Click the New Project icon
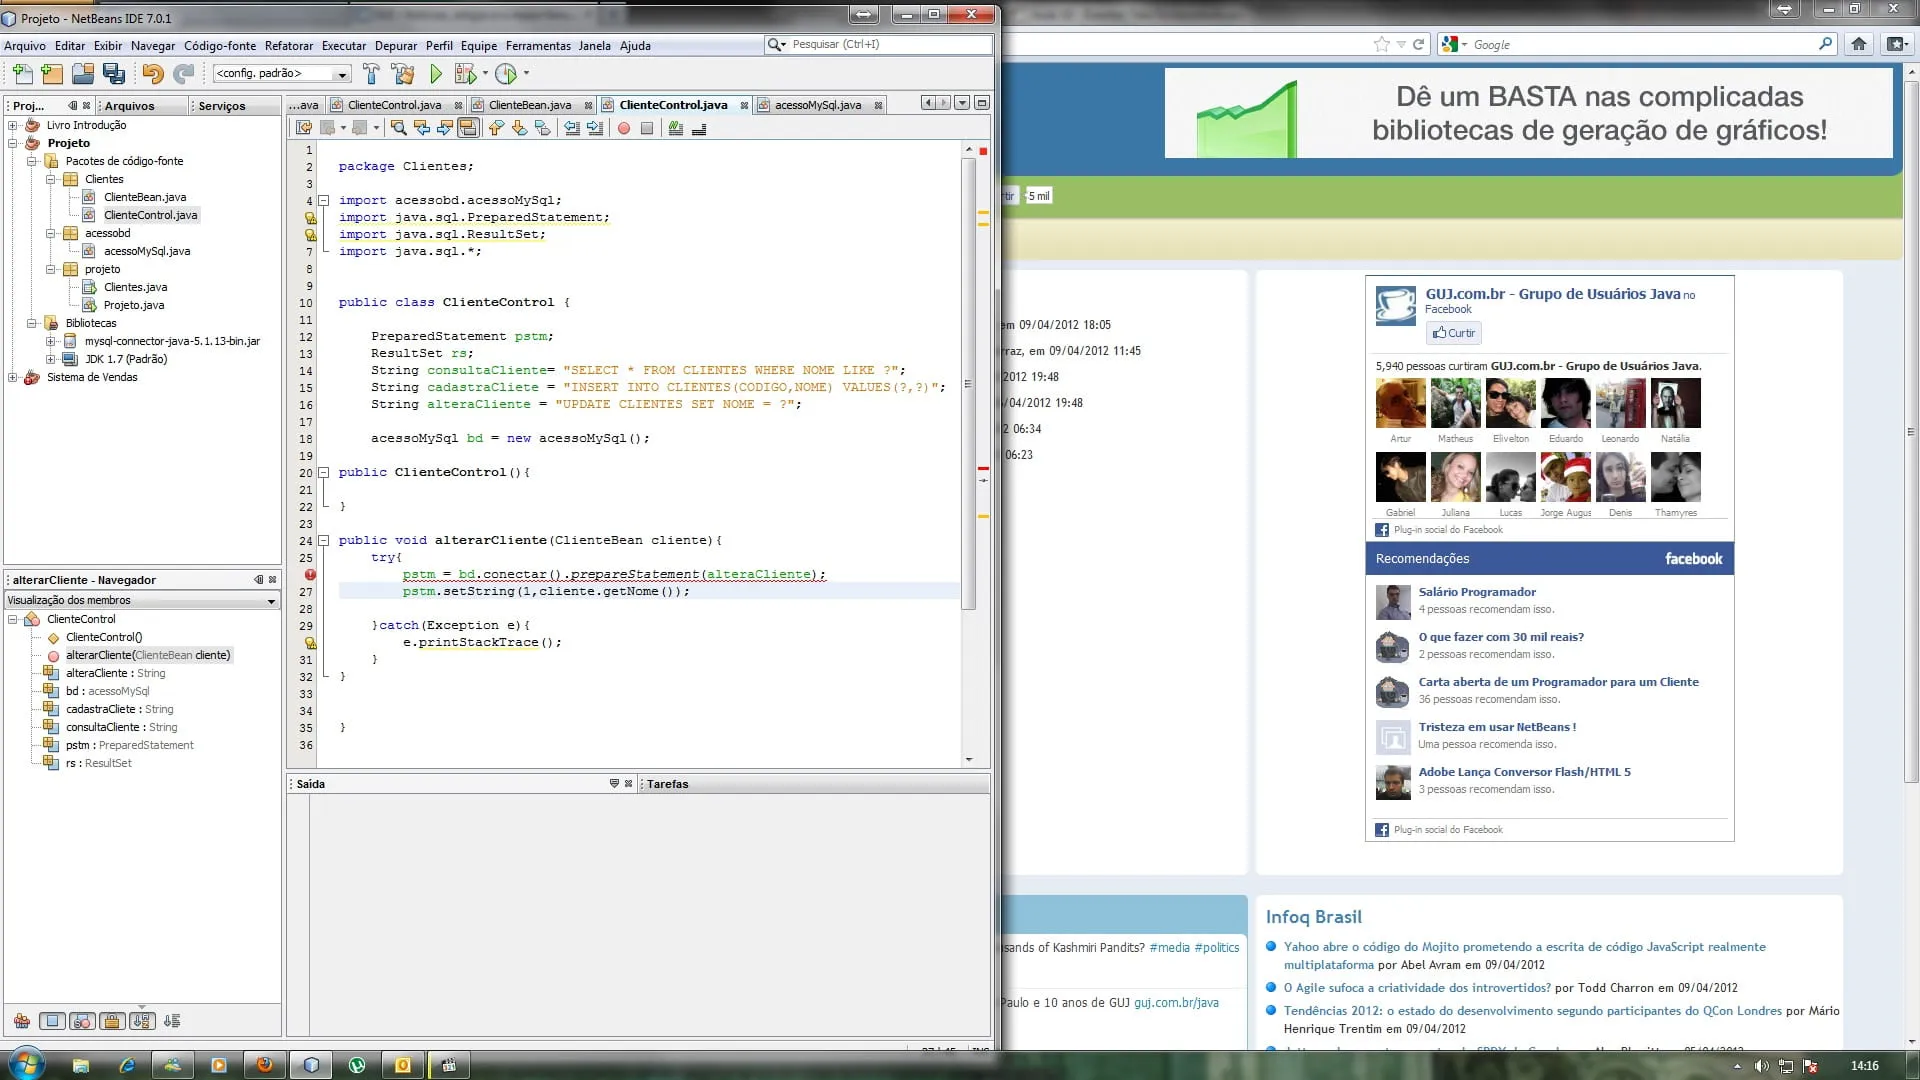The image size is (1920, 1080). point(52,73)
